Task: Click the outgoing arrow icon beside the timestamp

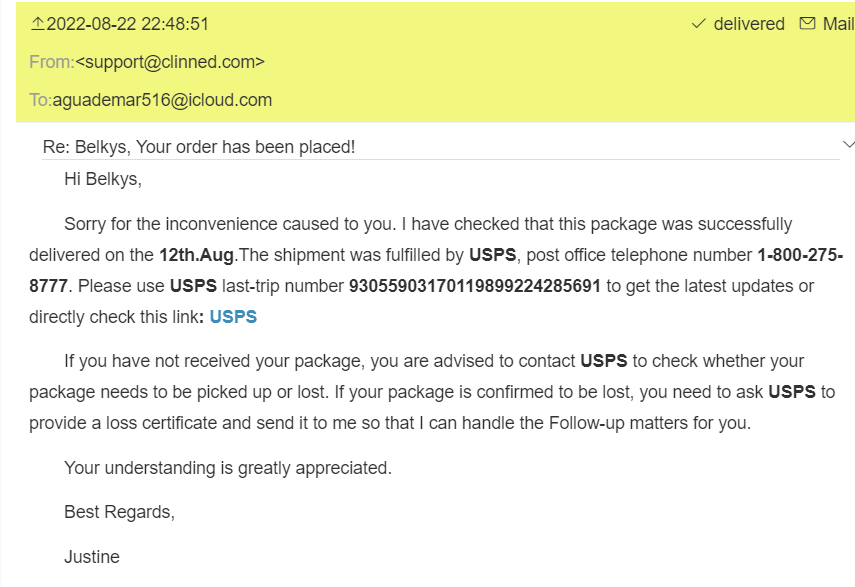Action: [x=38, y=24]
